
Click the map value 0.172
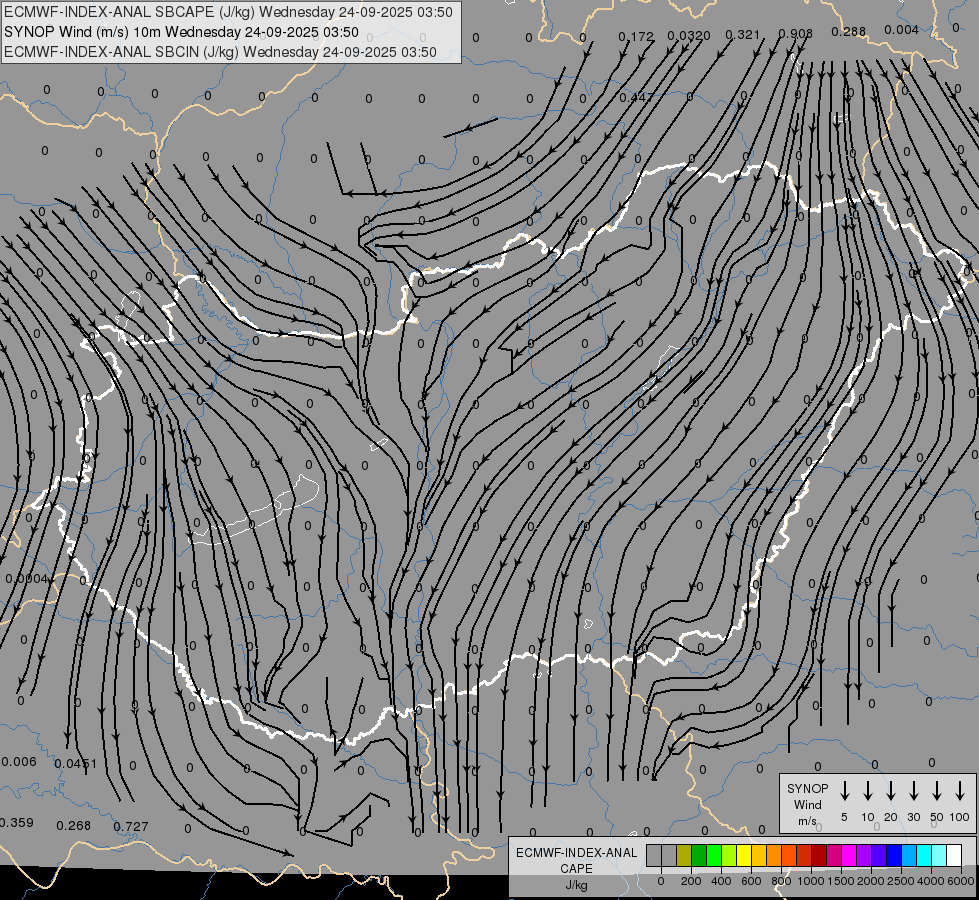coord(636,37)
